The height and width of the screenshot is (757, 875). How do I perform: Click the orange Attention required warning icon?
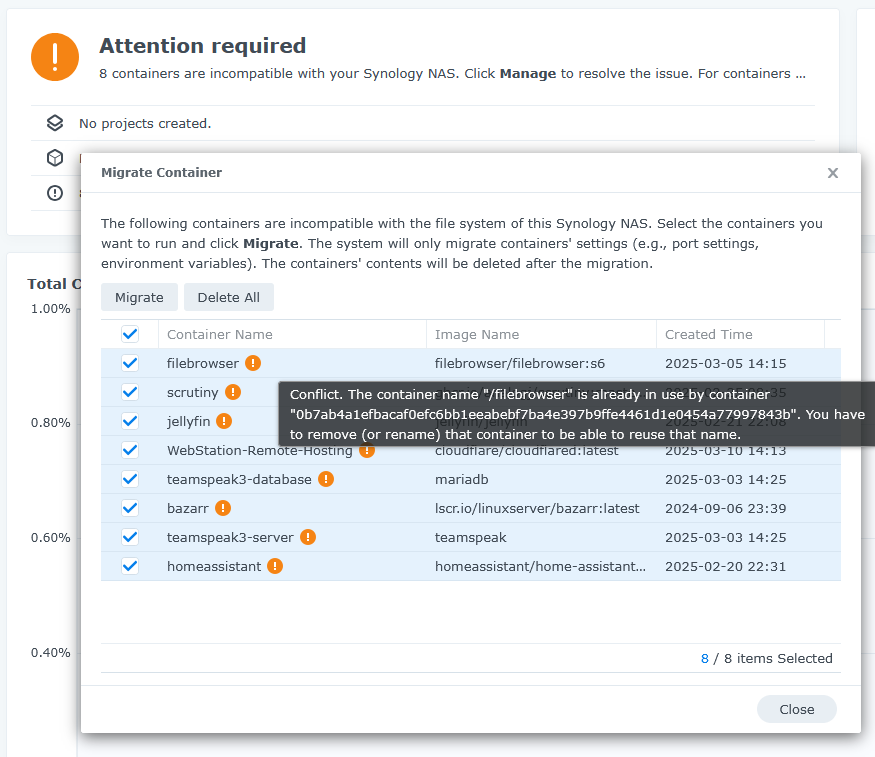coord(55,57)
